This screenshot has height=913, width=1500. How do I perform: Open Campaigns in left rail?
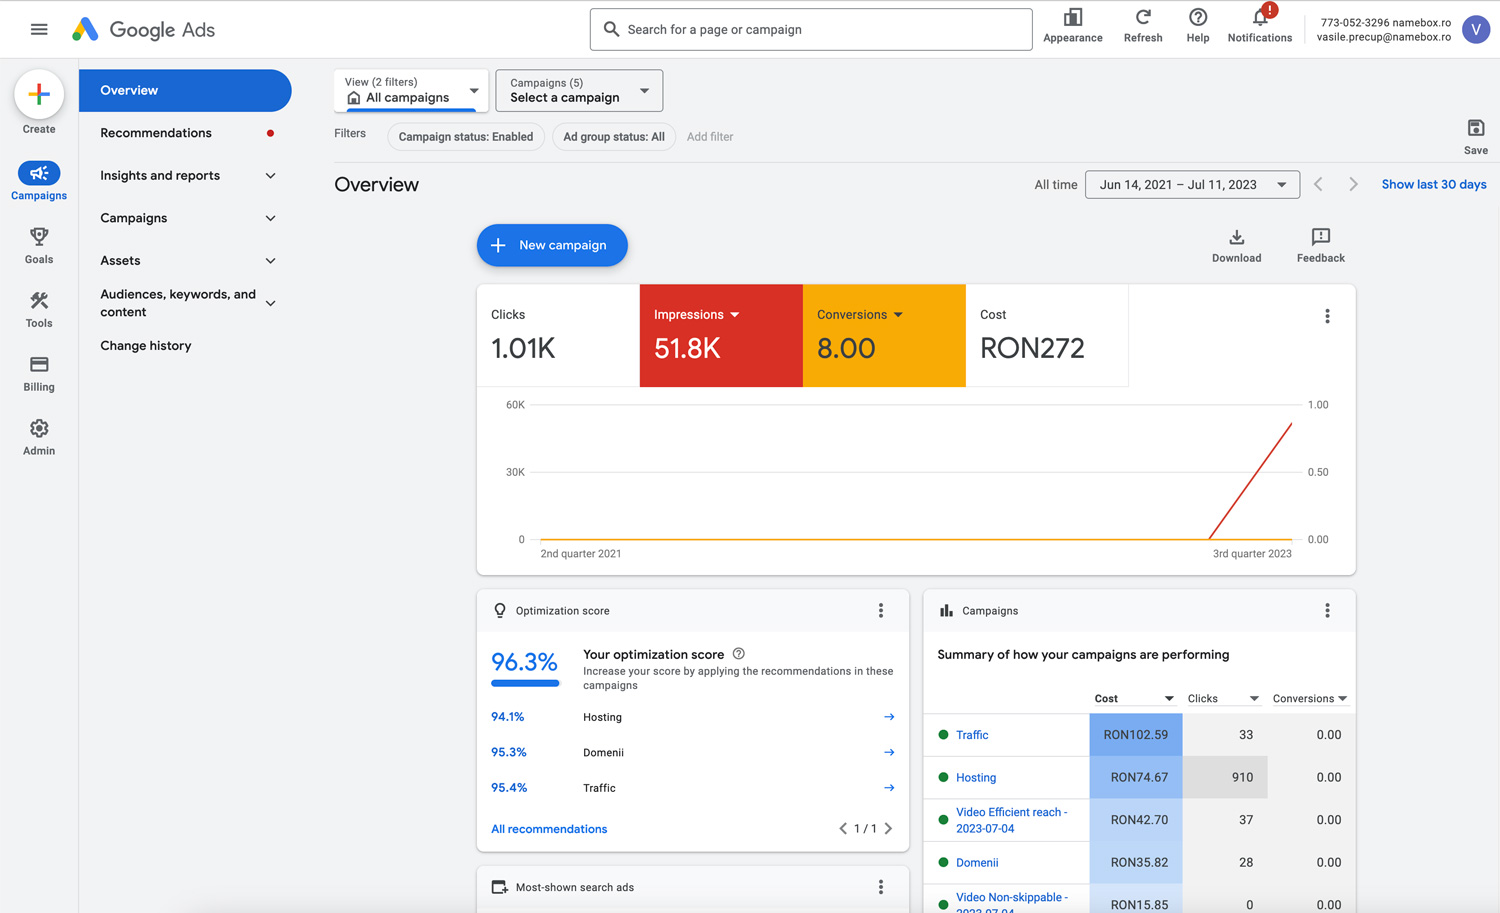[39, 181]
